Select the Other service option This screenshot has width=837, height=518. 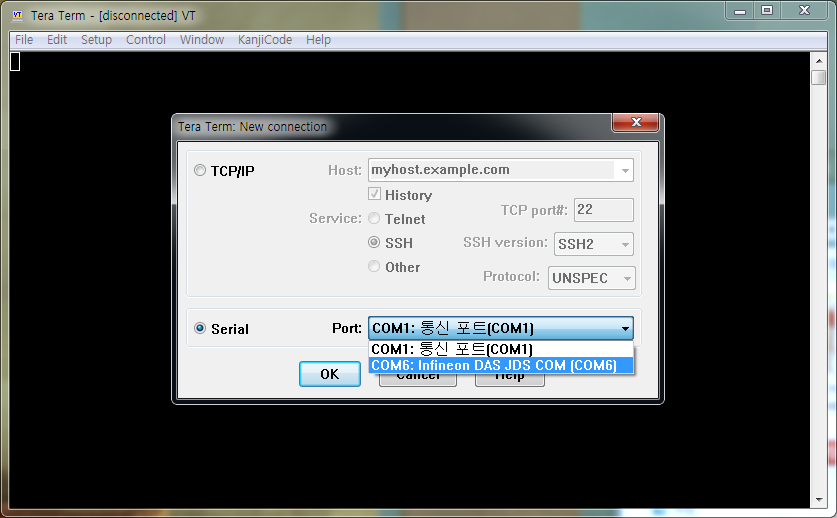point(374,266)
